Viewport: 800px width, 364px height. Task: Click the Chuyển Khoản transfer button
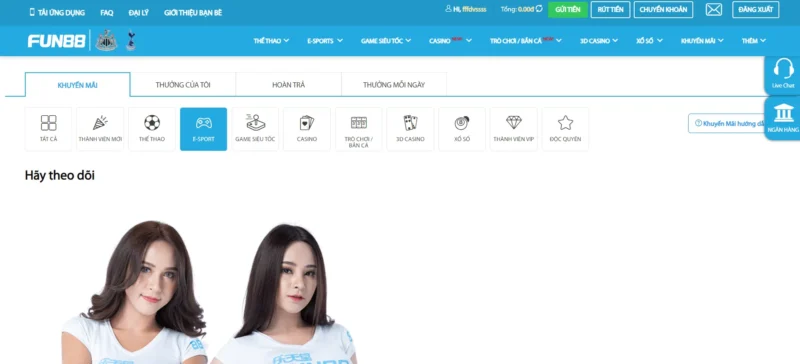pos(663,10)
